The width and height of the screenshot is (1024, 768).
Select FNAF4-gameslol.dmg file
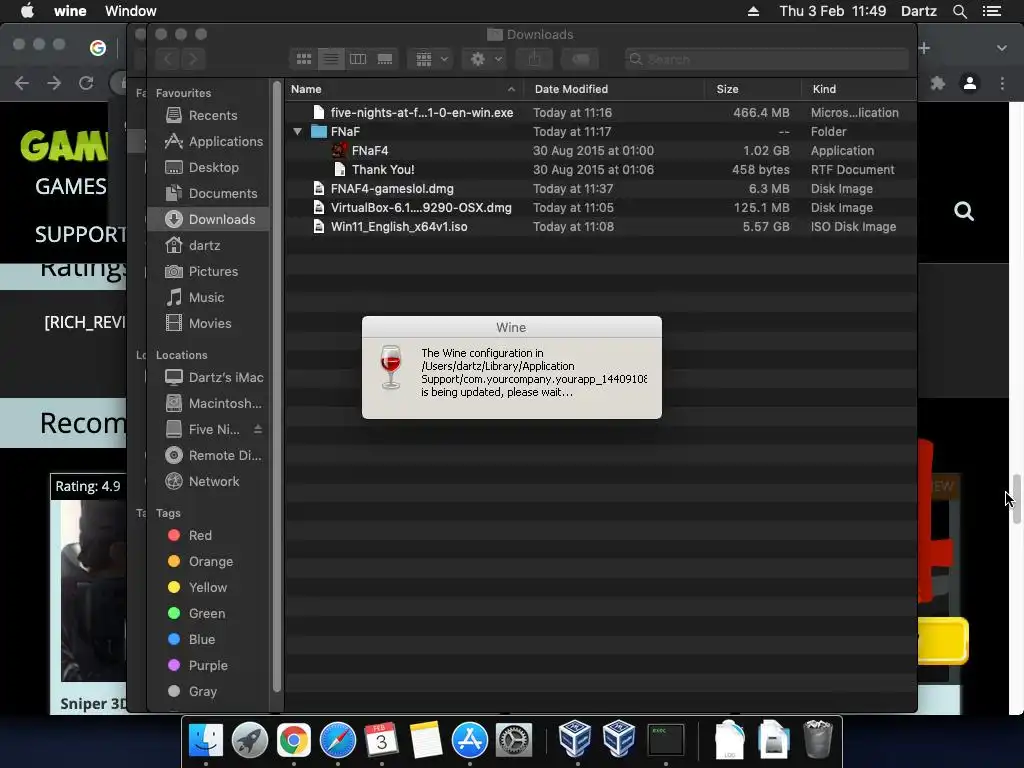601,189
